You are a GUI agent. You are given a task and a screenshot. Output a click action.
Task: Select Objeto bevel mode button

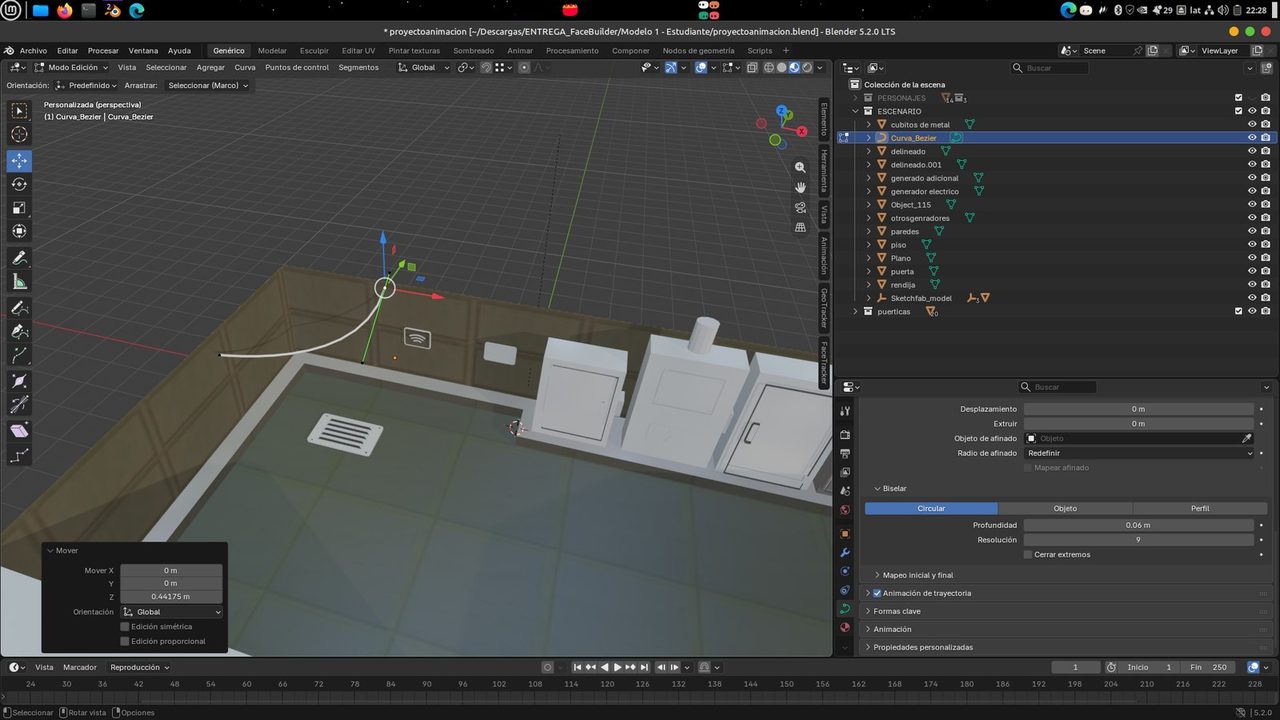1065,508
